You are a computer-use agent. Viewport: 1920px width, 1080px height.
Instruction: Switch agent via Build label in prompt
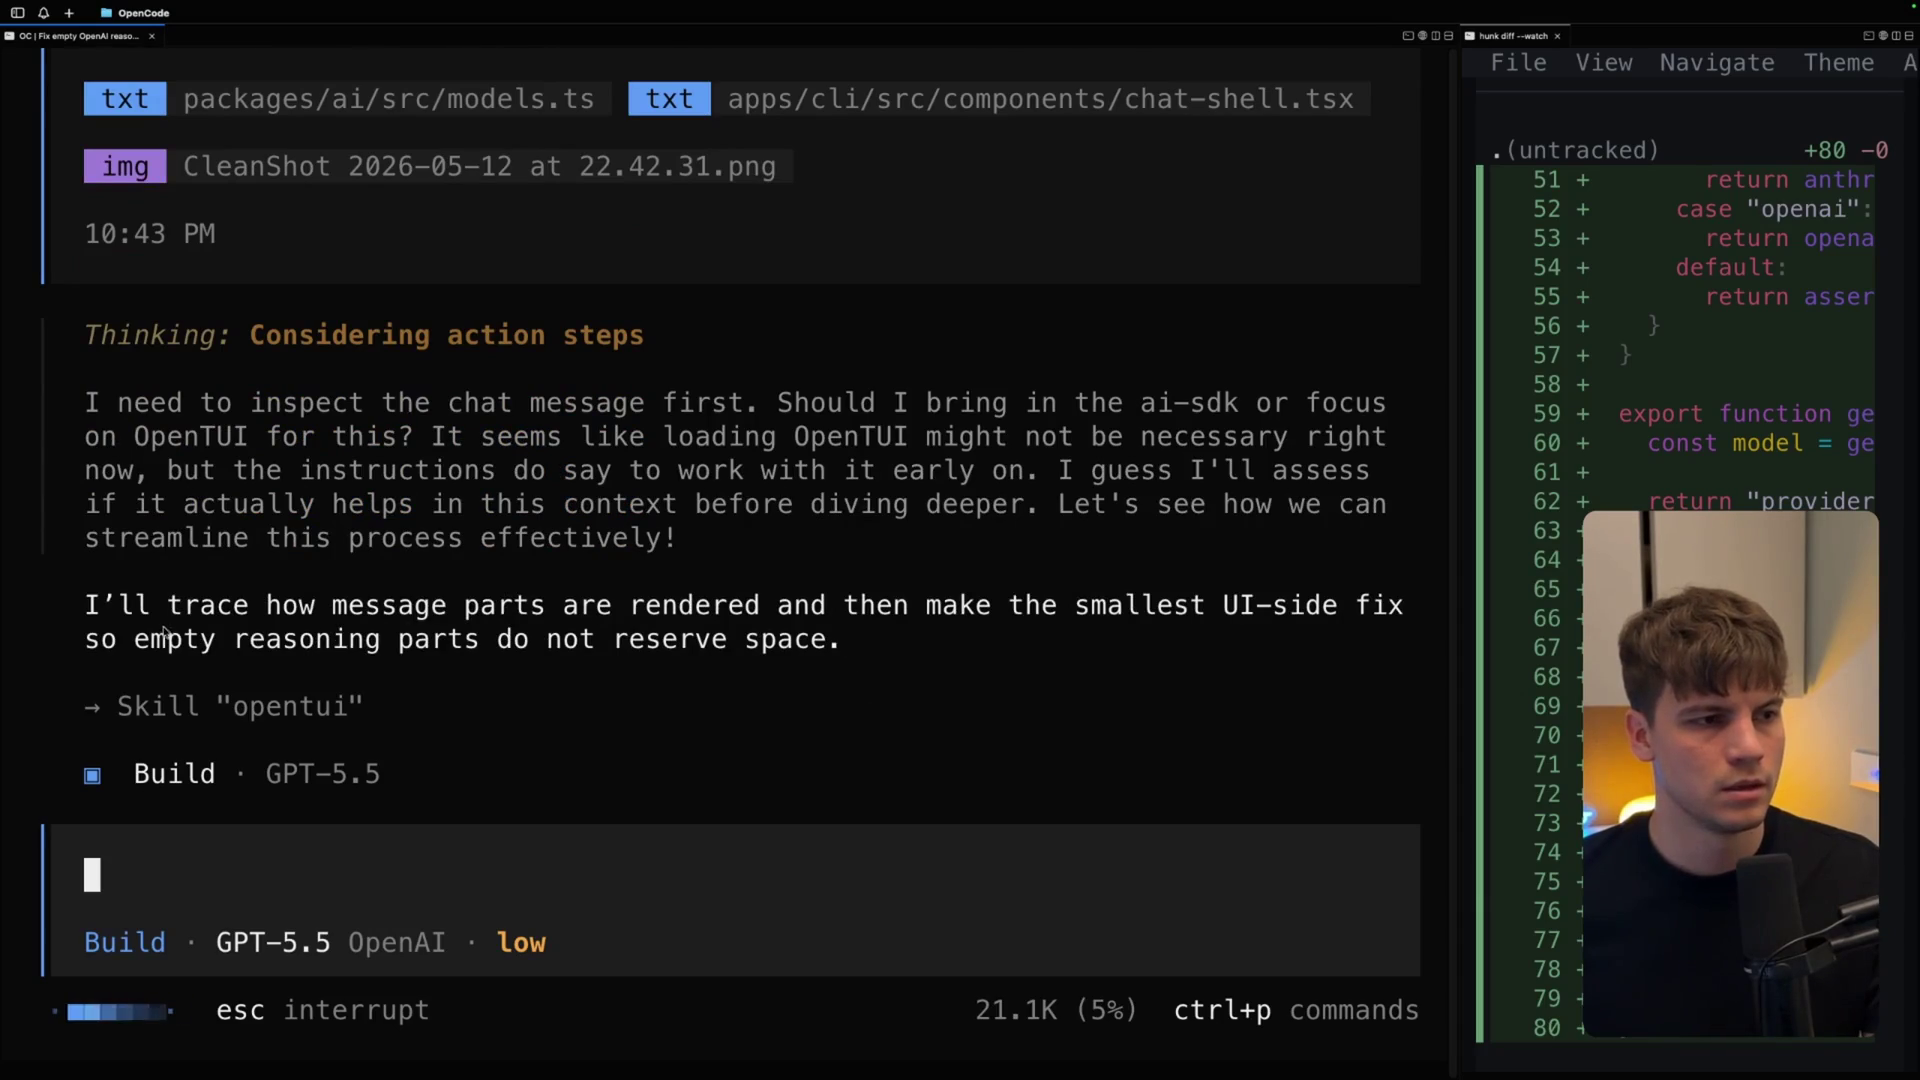(125, 943)
